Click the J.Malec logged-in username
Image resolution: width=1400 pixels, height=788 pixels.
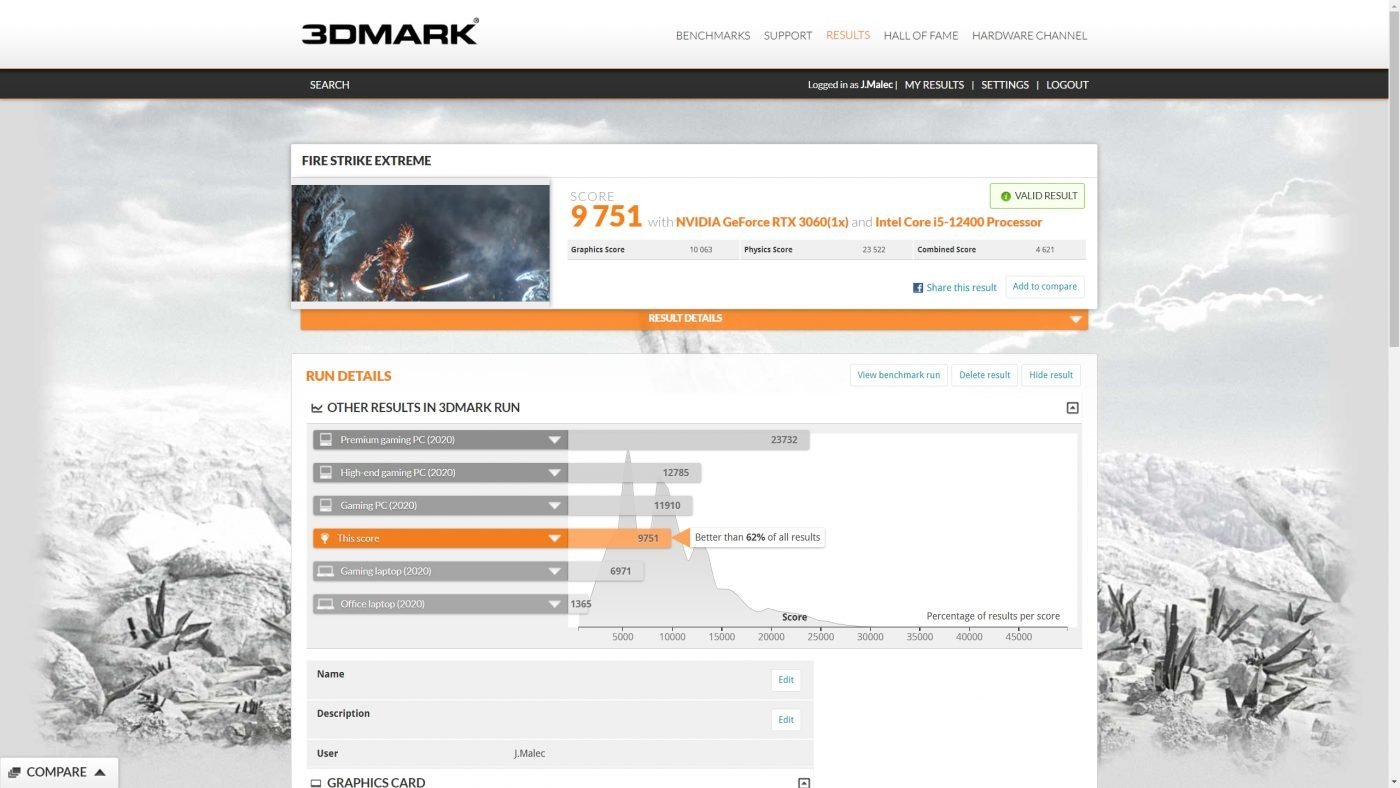click(x=877, y=85)
